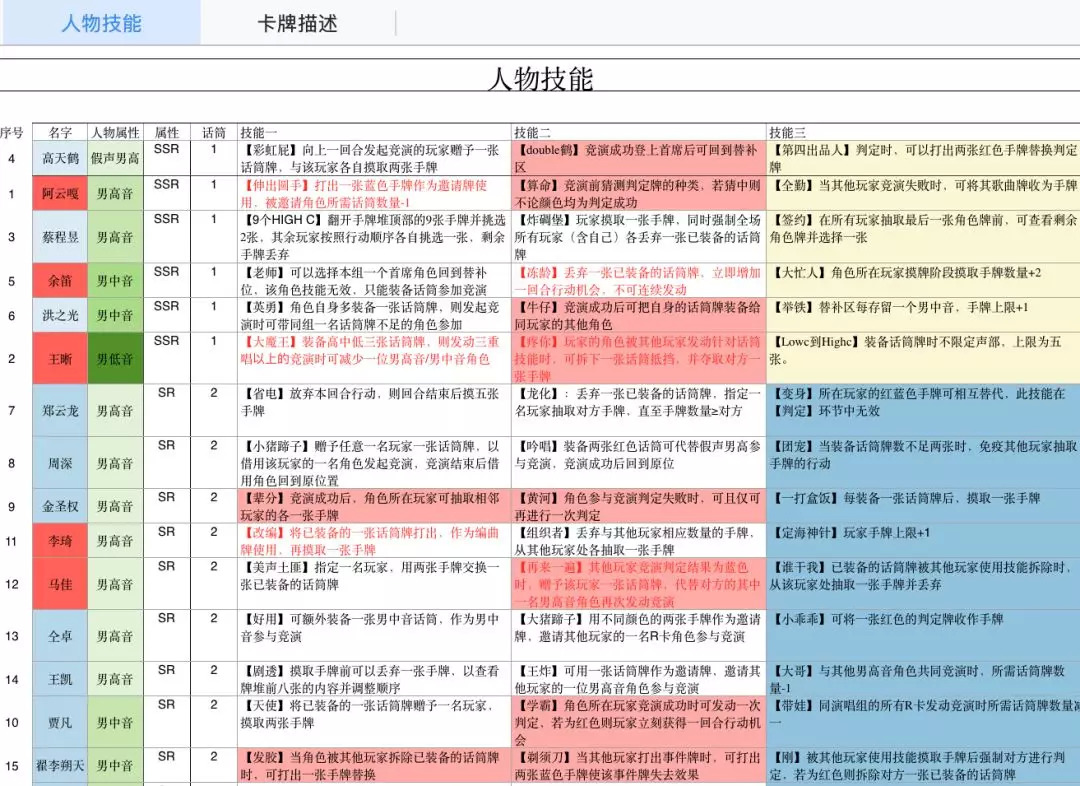Click the 【签约】 skill cell

click(923, 237)
